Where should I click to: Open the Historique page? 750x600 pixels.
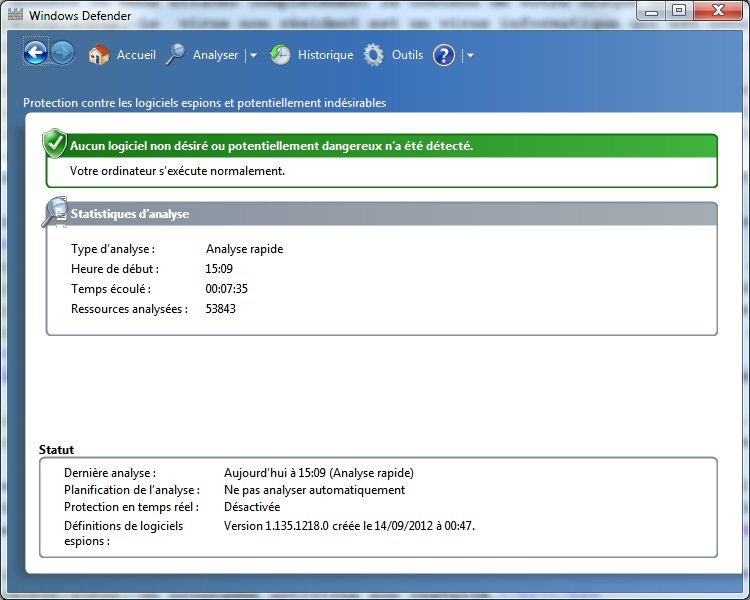[325, 55]
